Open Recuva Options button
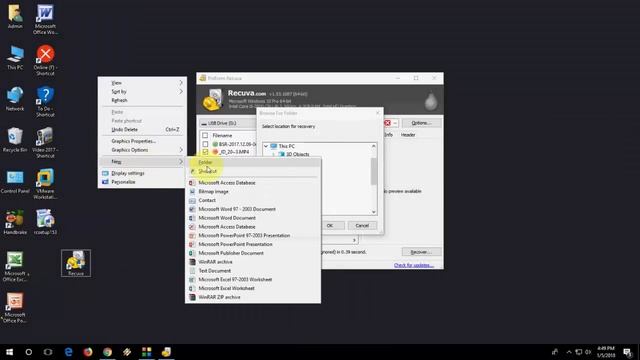The image size is (640, 360). 421,123
